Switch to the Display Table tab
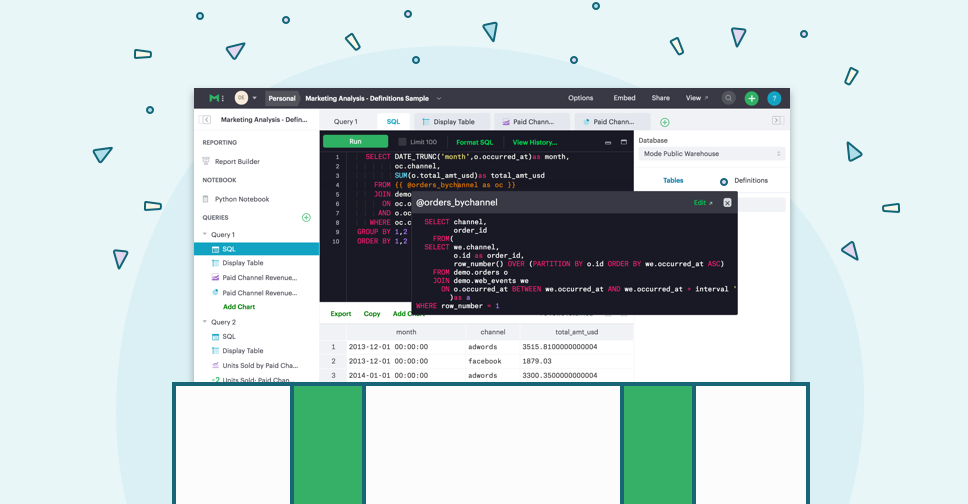The height and width of the screenshot is (504, 968). pyautogui.click(x=453, y=122)
